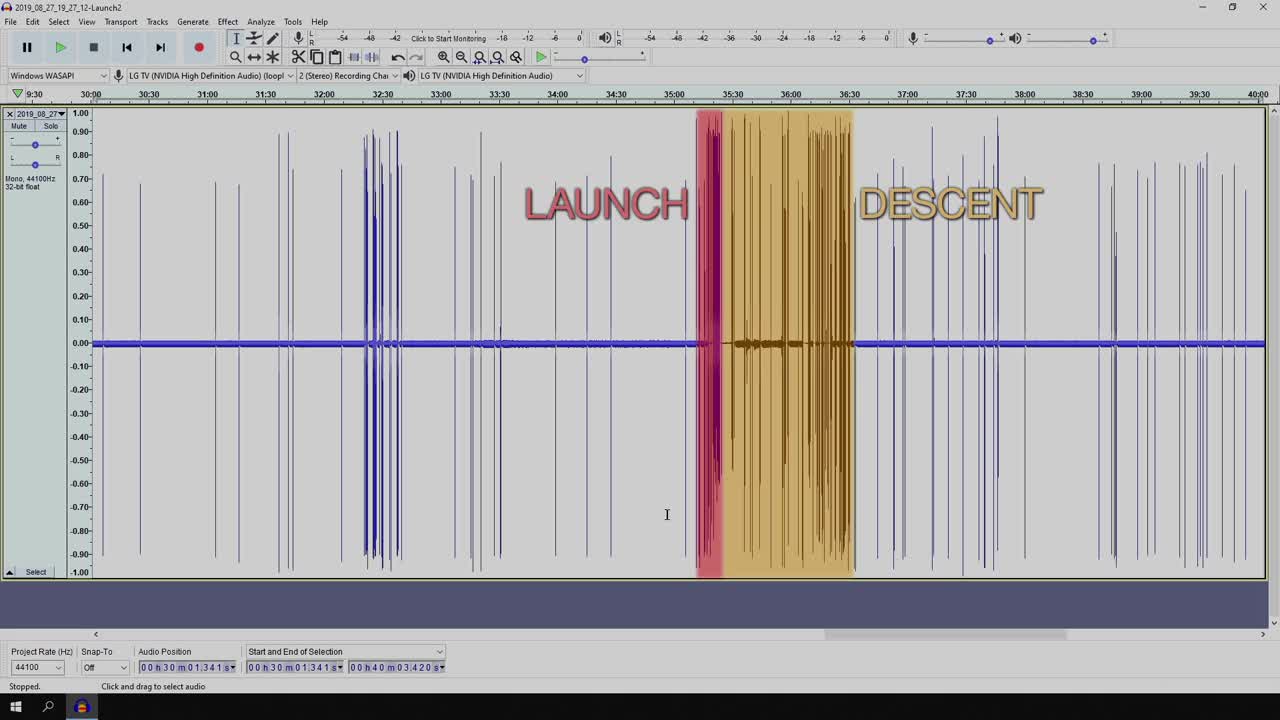Open the Transport menu

121,21
